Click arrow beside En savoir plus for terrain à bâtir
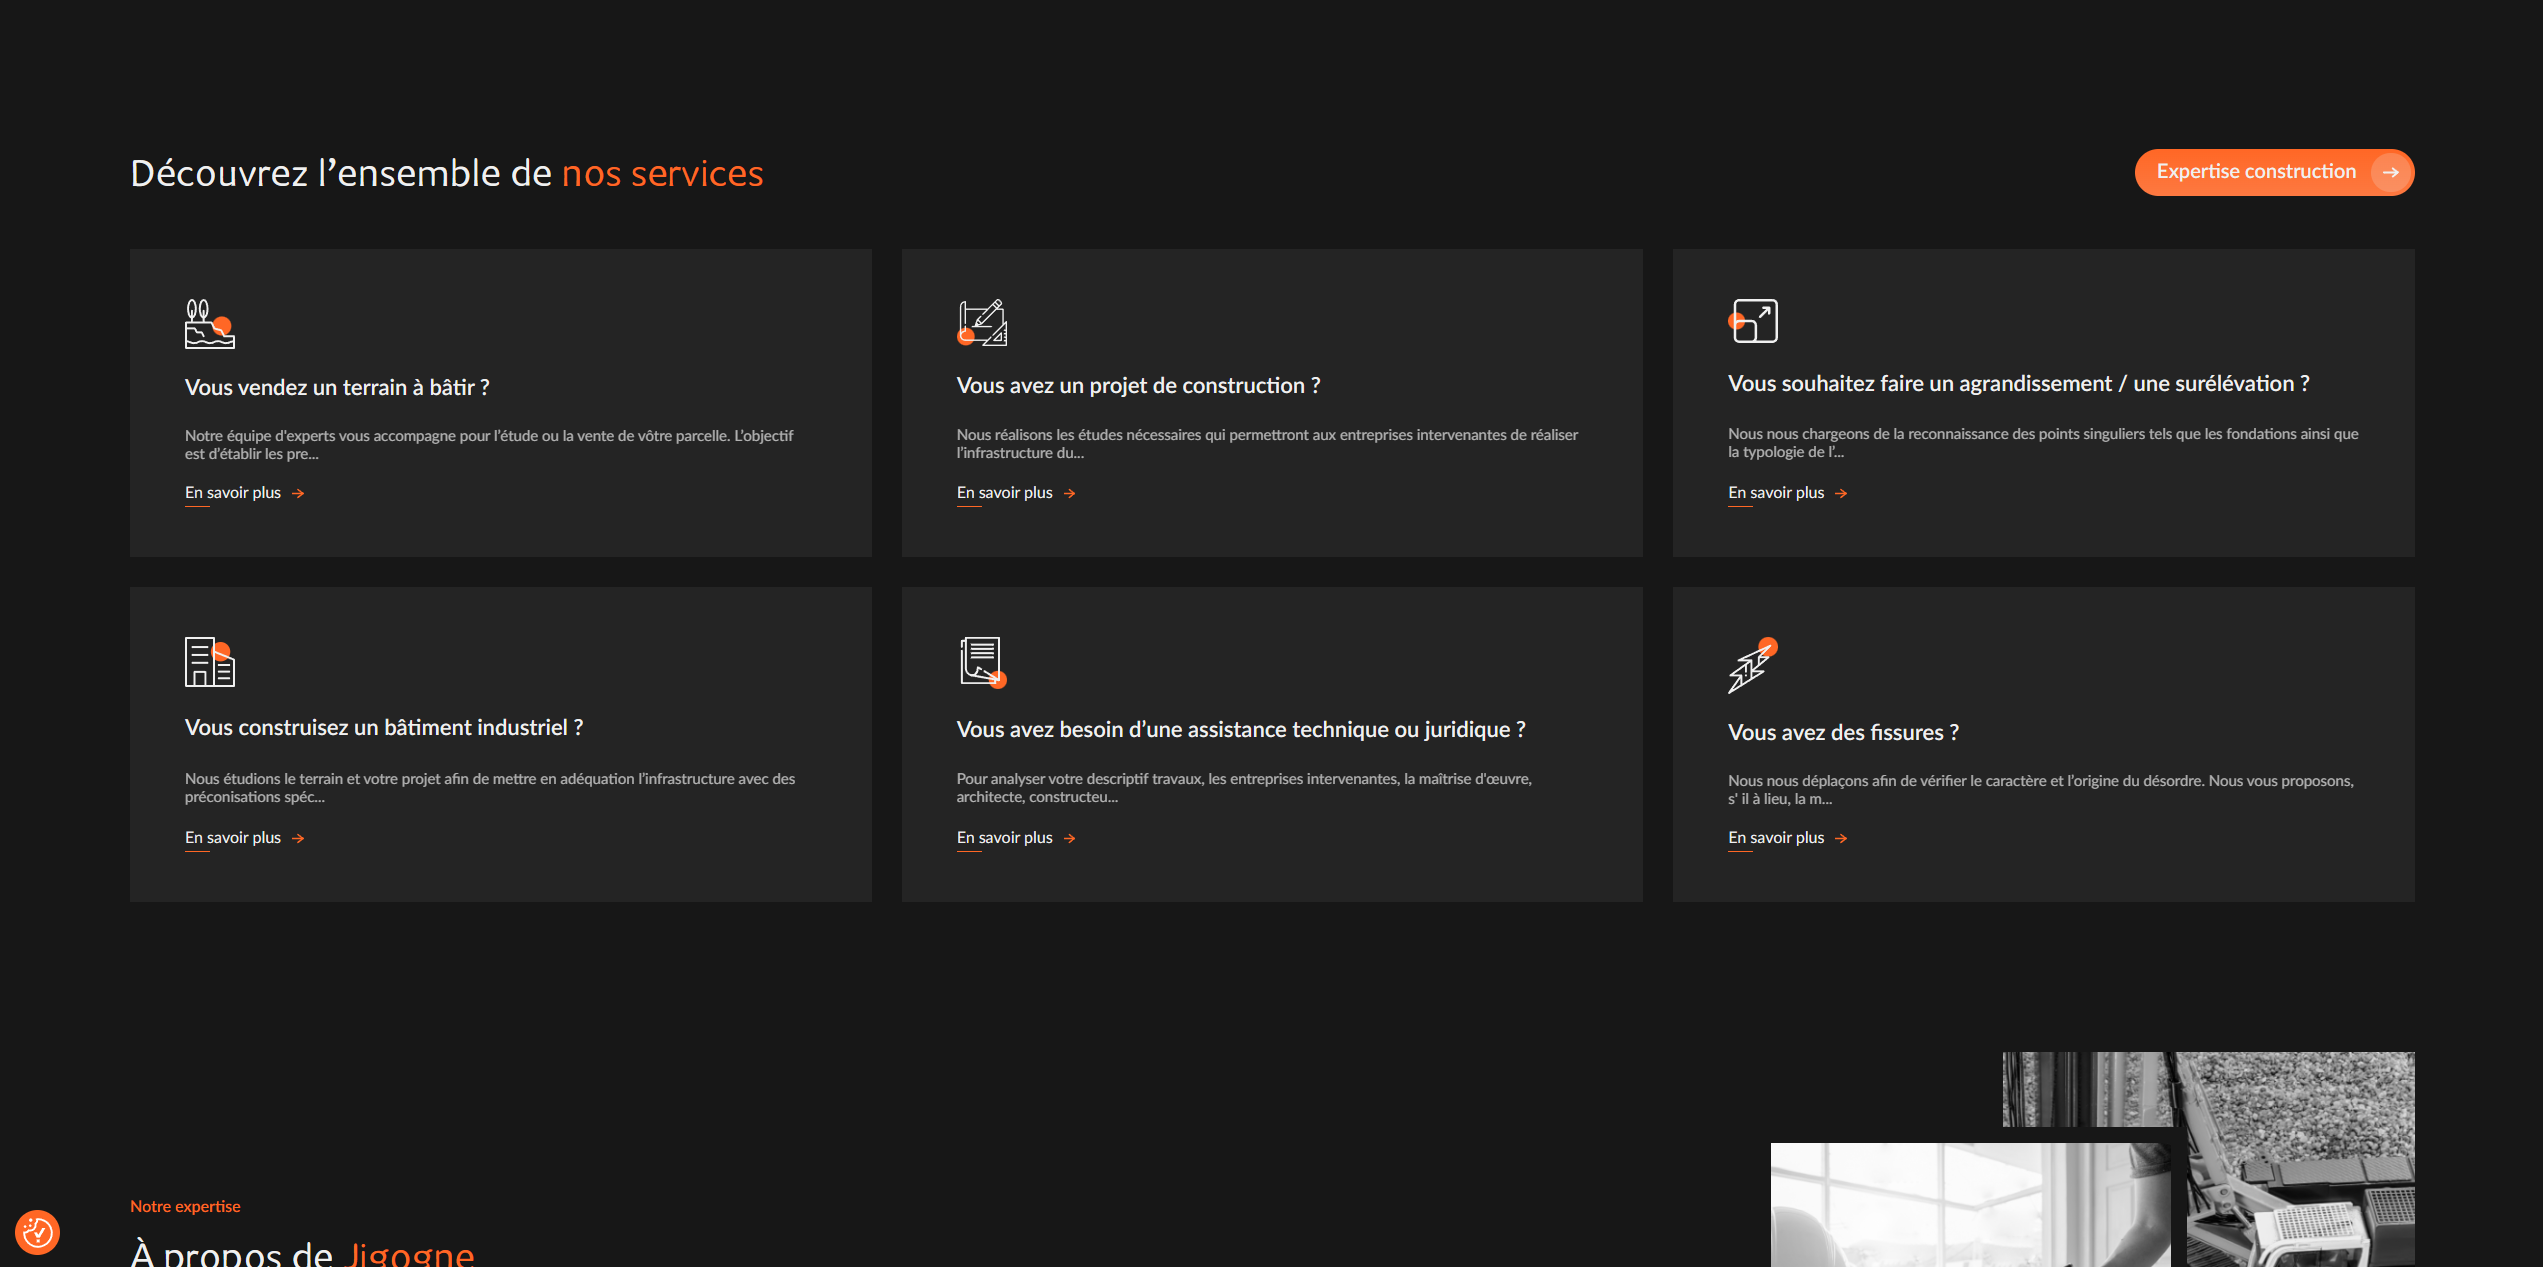Screen dimensions: 2543x1267 point(298,494)
